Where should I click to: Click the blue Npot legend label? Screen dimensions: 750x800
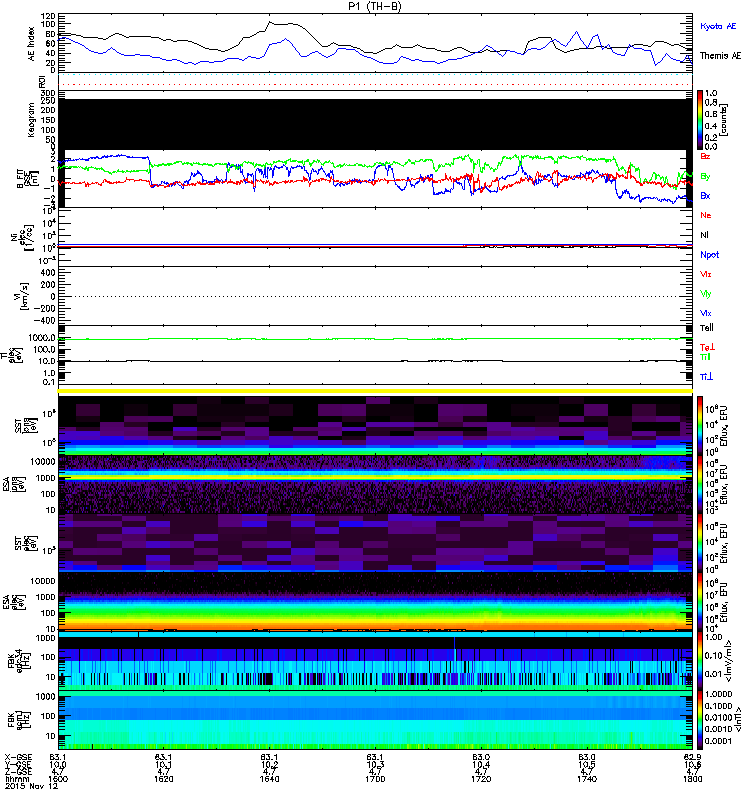pyautogui.click(x=710, y=255)
